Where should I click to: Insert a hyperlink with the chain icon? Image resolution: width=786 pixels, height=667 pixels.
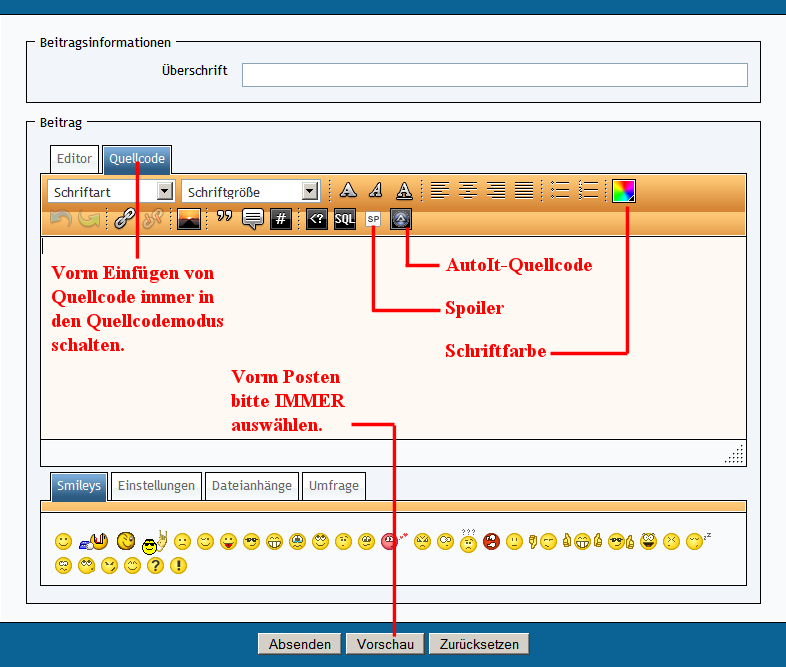tap(124, 219)
